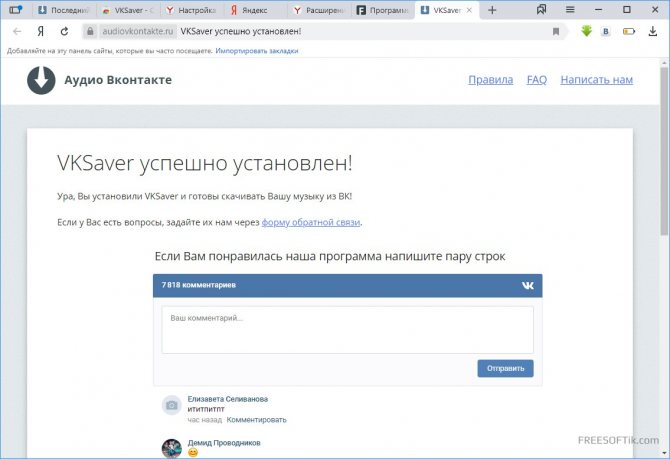The height and width of the screenshot is (459, 670).
Task: Click the VK logo in comments header
Action: pos(528,285)
